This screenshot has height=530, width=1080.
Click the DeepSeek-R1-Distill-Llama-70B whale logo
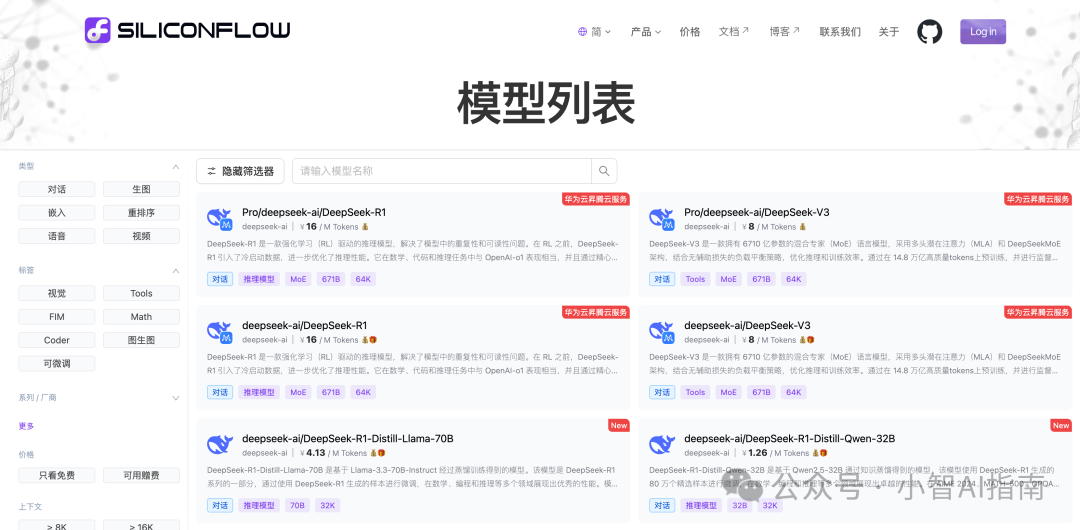(220, 445)
